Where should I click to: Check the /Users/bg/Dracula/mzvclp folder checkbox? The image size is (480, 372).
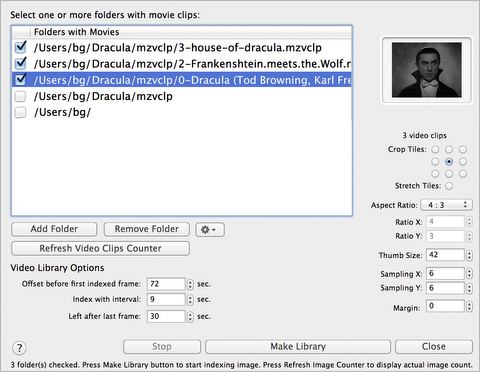20,96
